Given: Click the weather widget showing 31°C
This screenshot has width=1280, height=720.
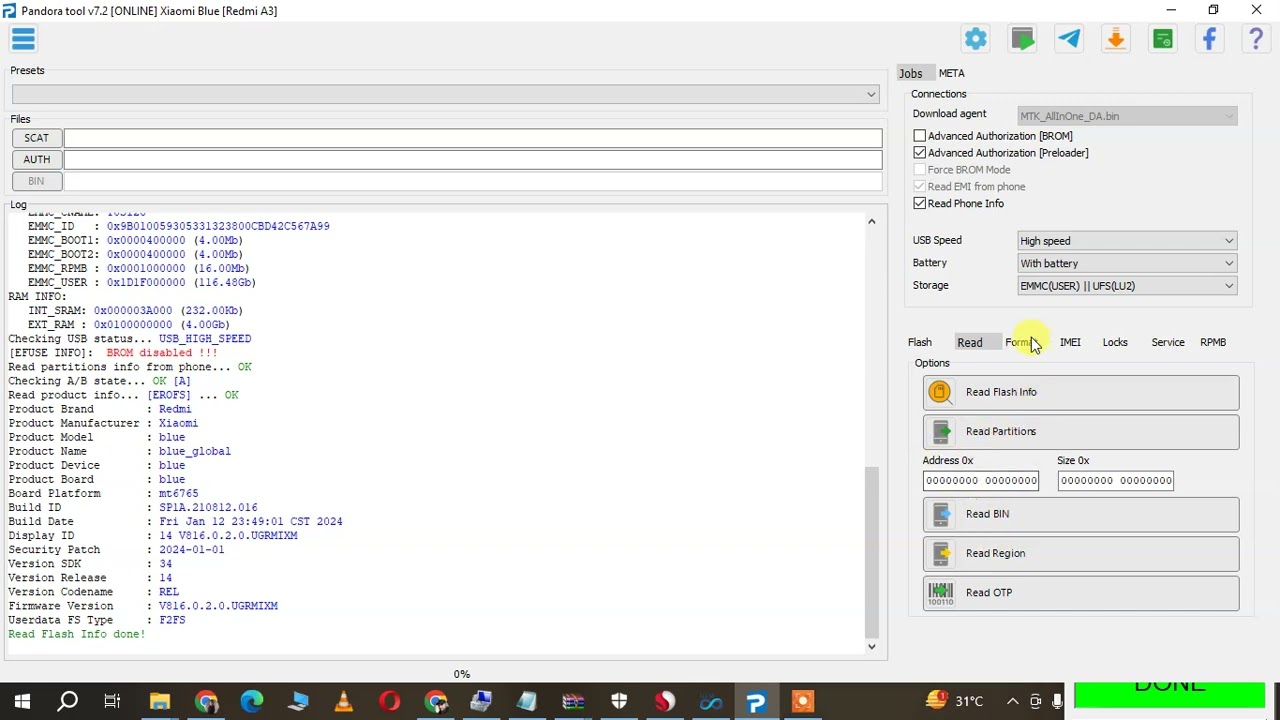Looking at the screenshot, I should click(955, 701).
